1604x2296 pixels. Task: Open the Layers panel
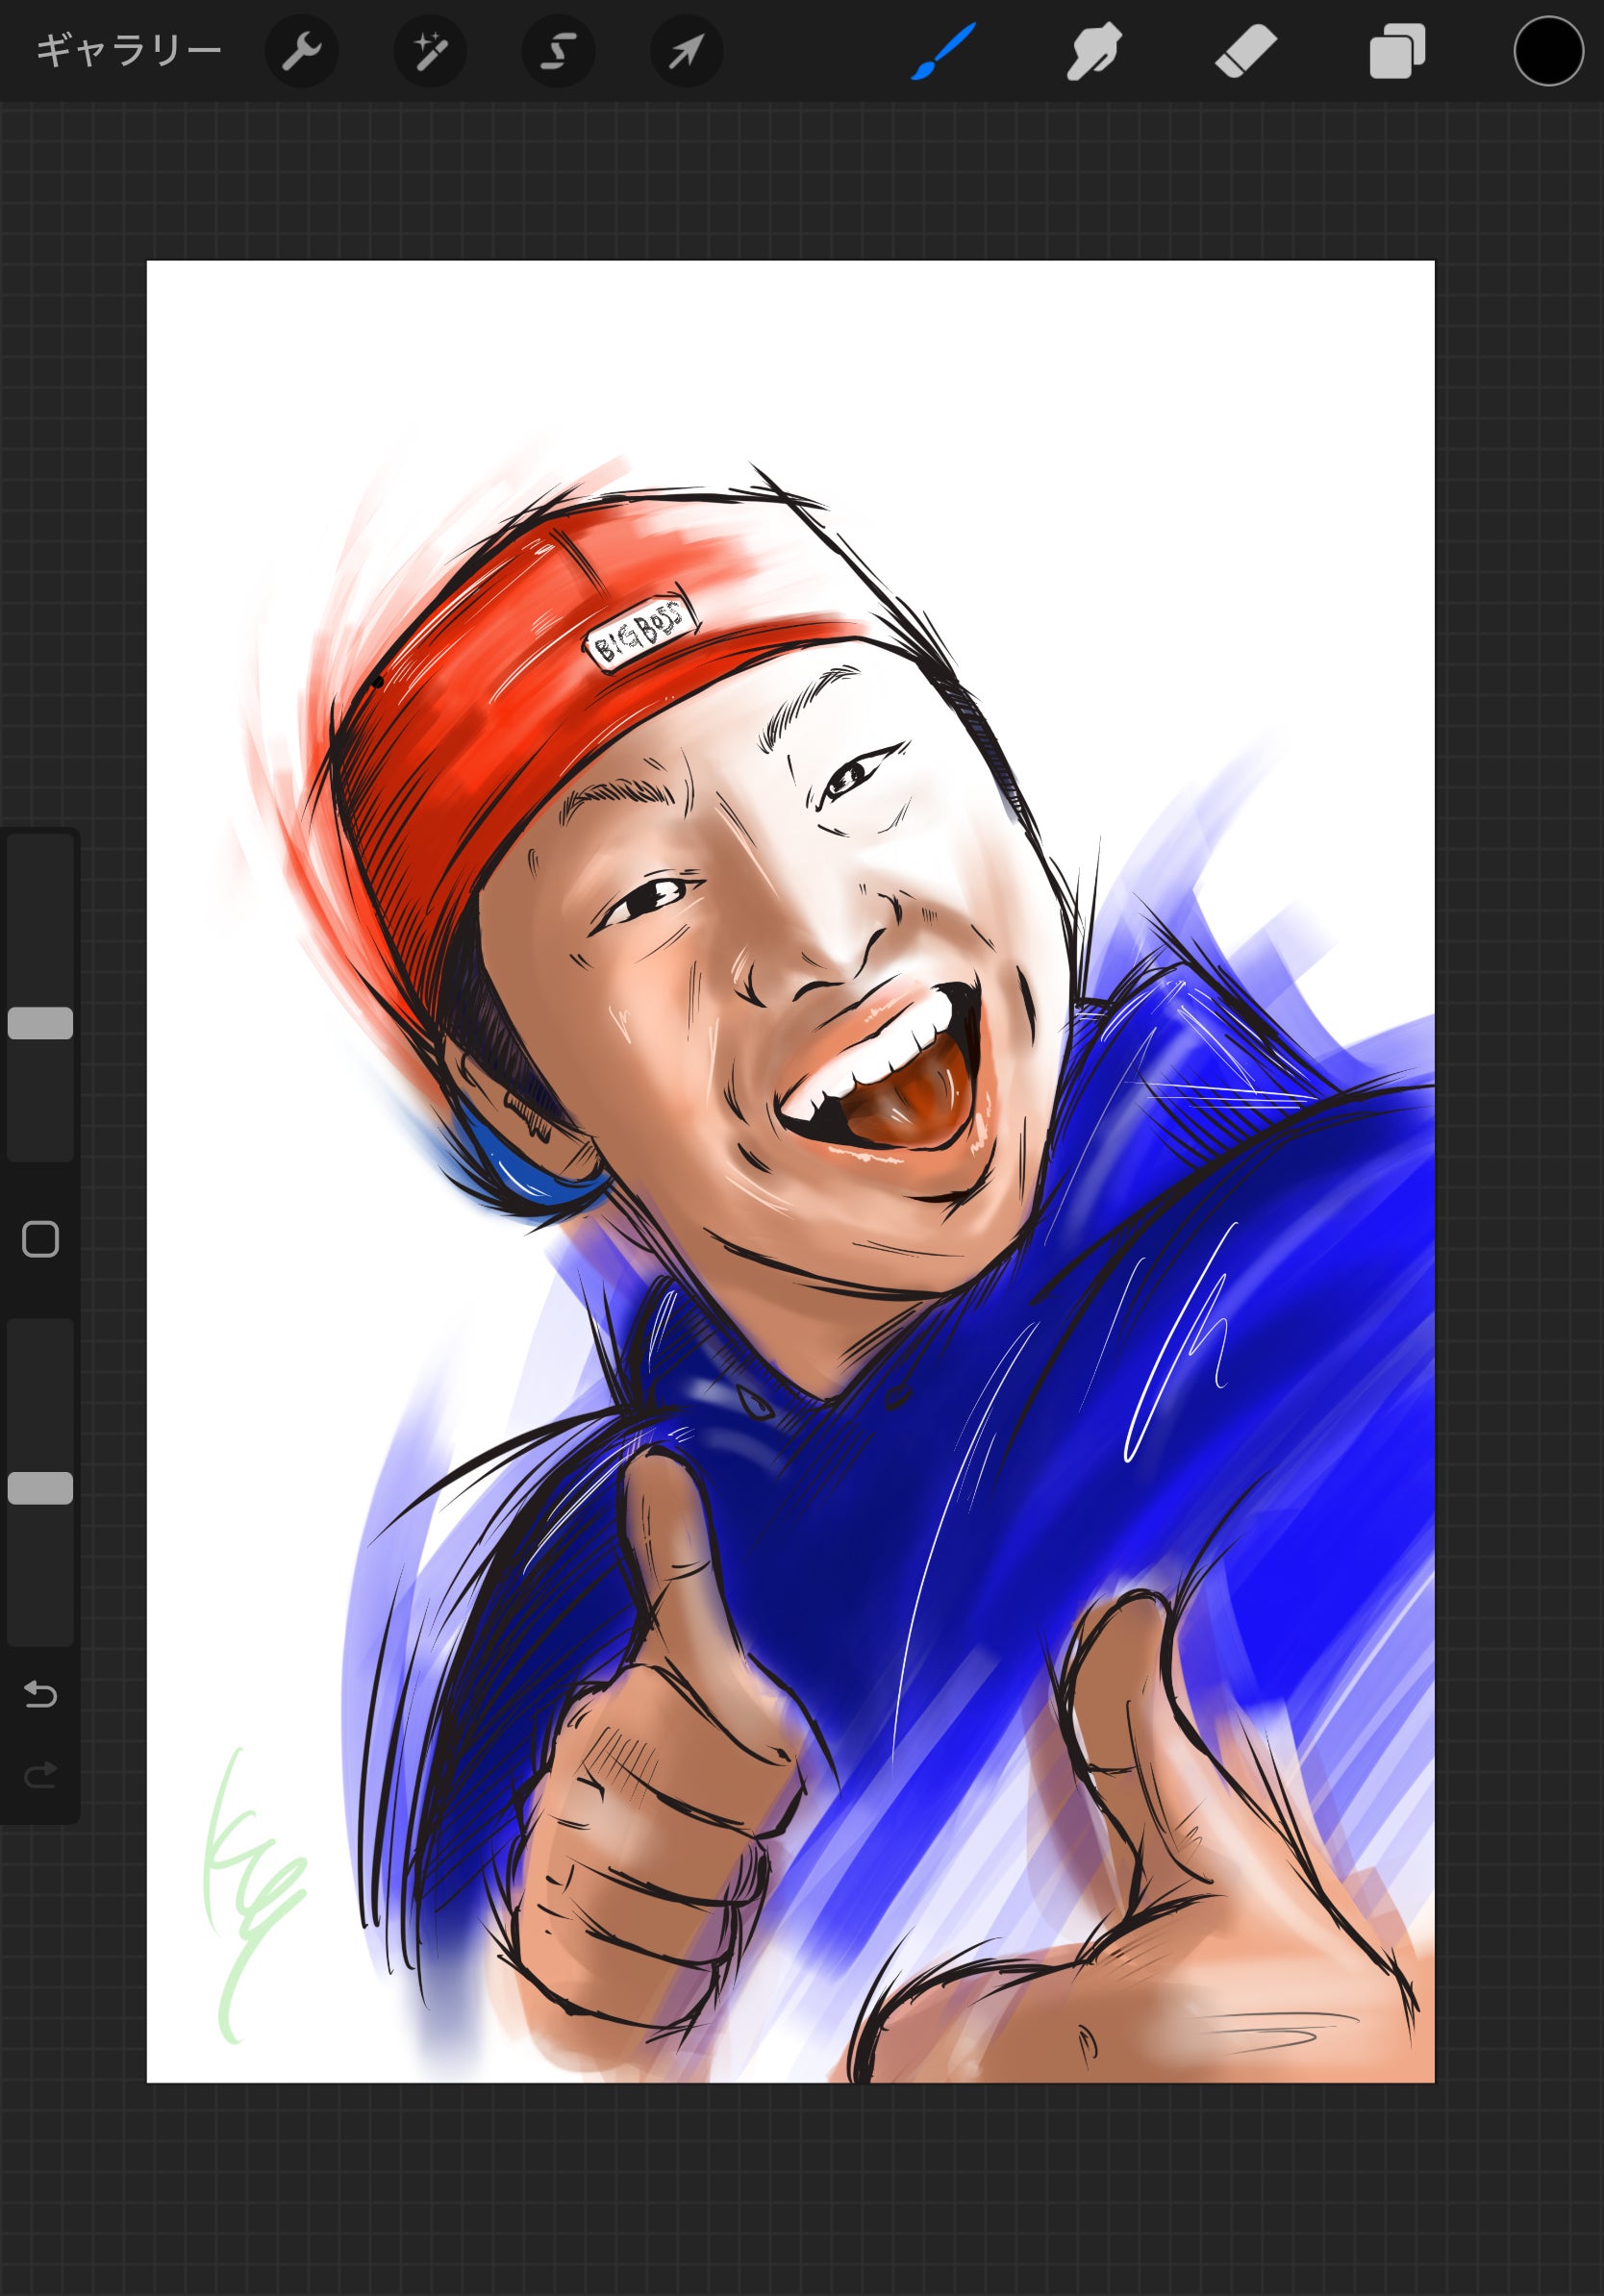click(x=1397, y=50)
